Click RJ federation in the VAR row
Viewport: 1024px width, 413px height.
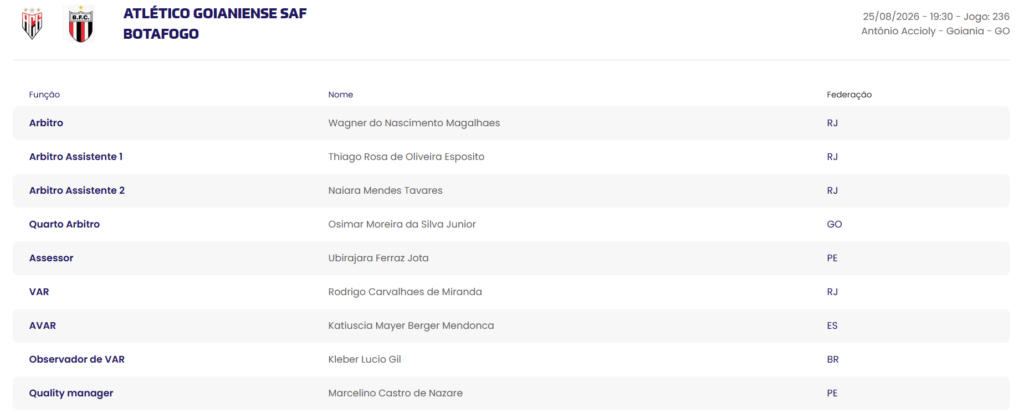(x=832, y=292)
